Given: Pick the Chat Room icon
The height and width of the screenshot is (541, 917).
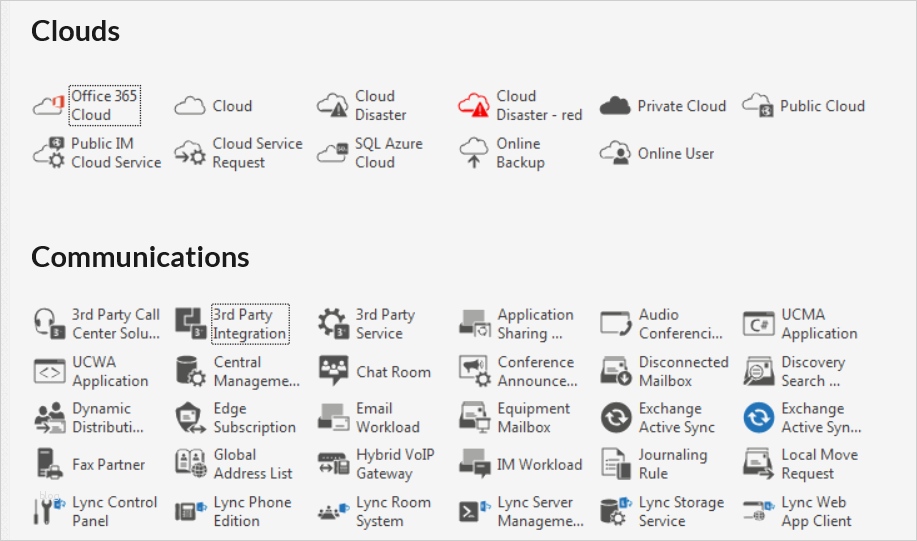Looking at the screenshot, I should 332,371.
